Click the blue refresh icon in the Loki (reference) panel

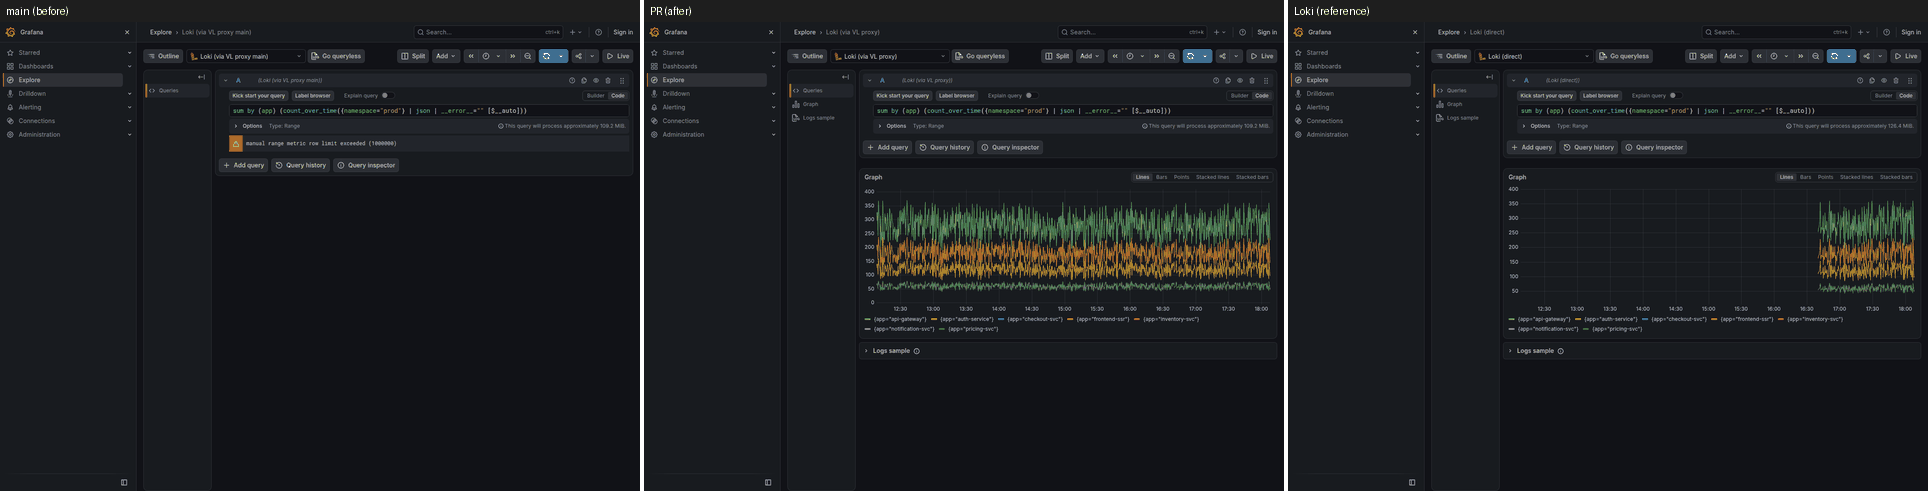point(1835,56)
